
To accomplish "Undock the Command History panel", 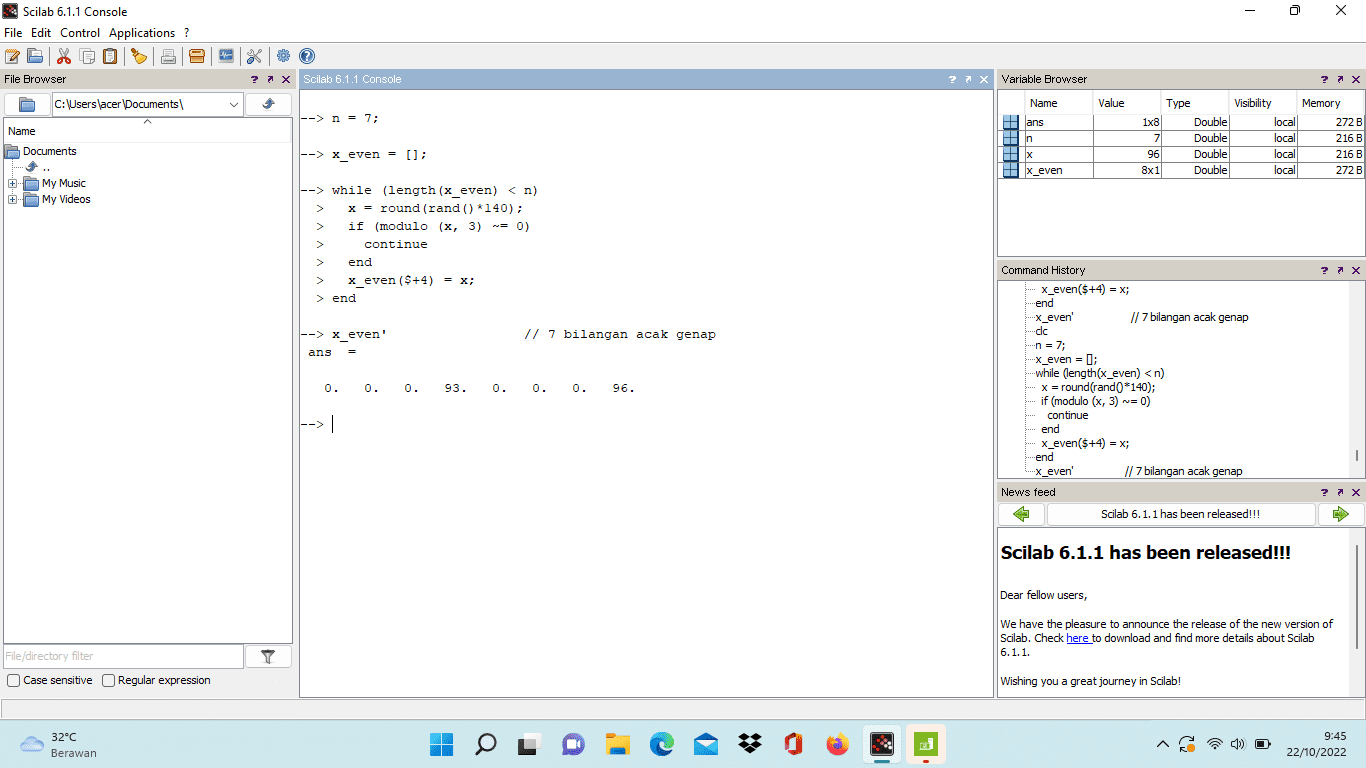I will 1340,270.
